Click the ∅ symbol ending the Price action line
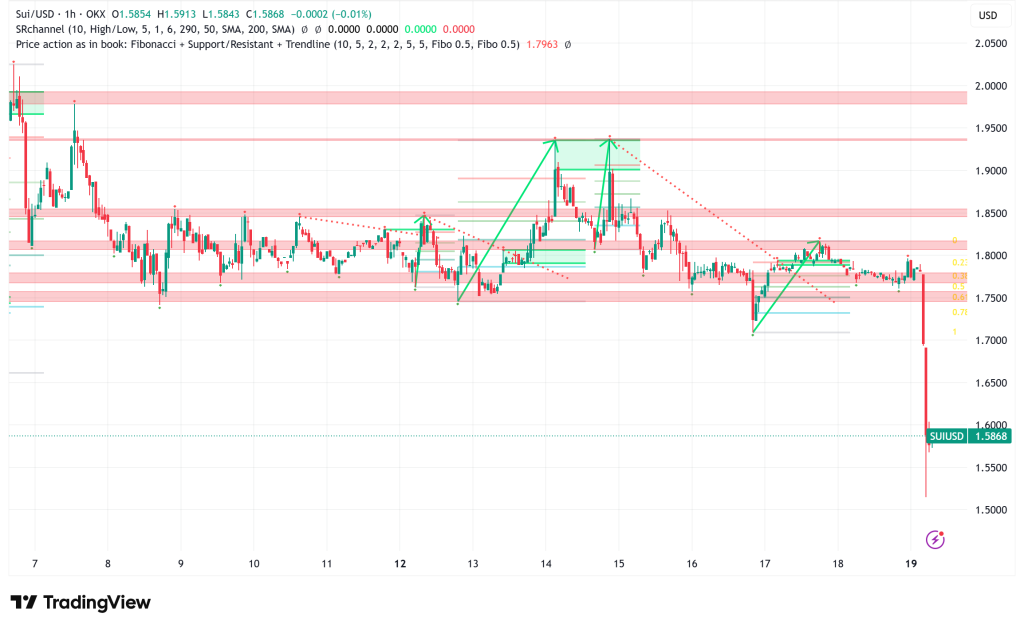Screen dimensions: 1024x629 568,45
